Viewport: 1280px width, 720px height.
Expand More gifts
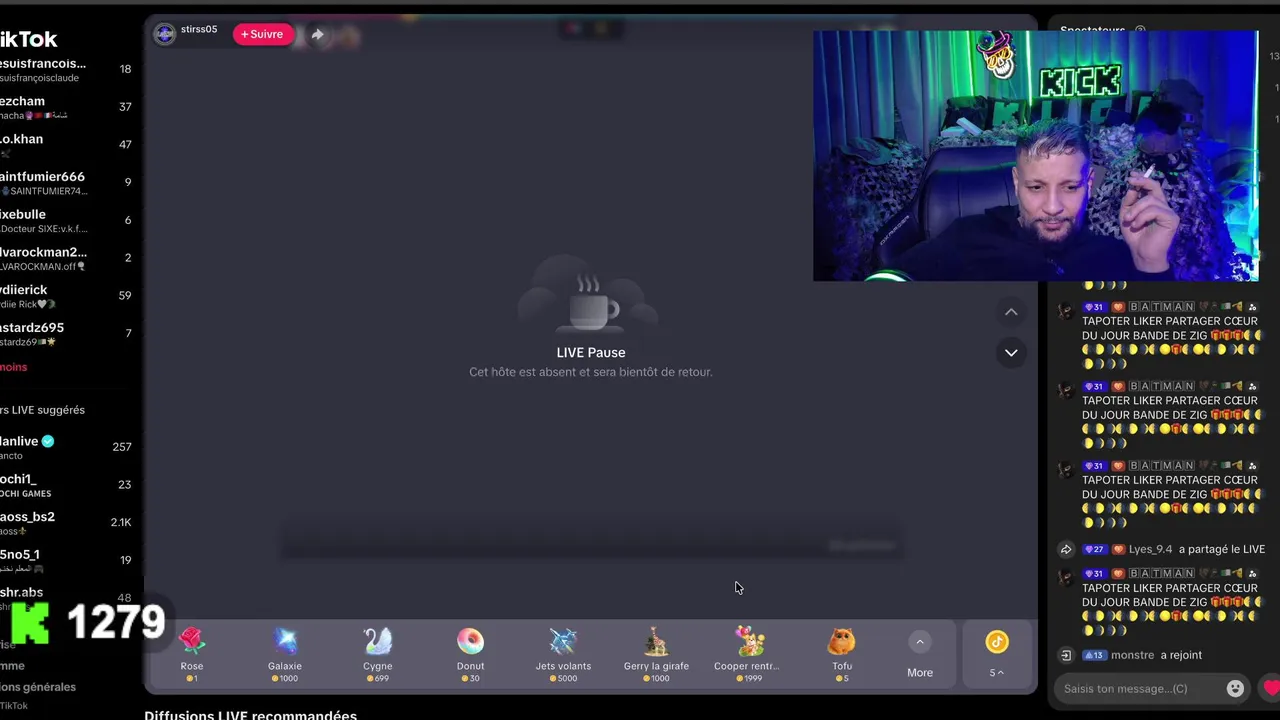[919, 655]
